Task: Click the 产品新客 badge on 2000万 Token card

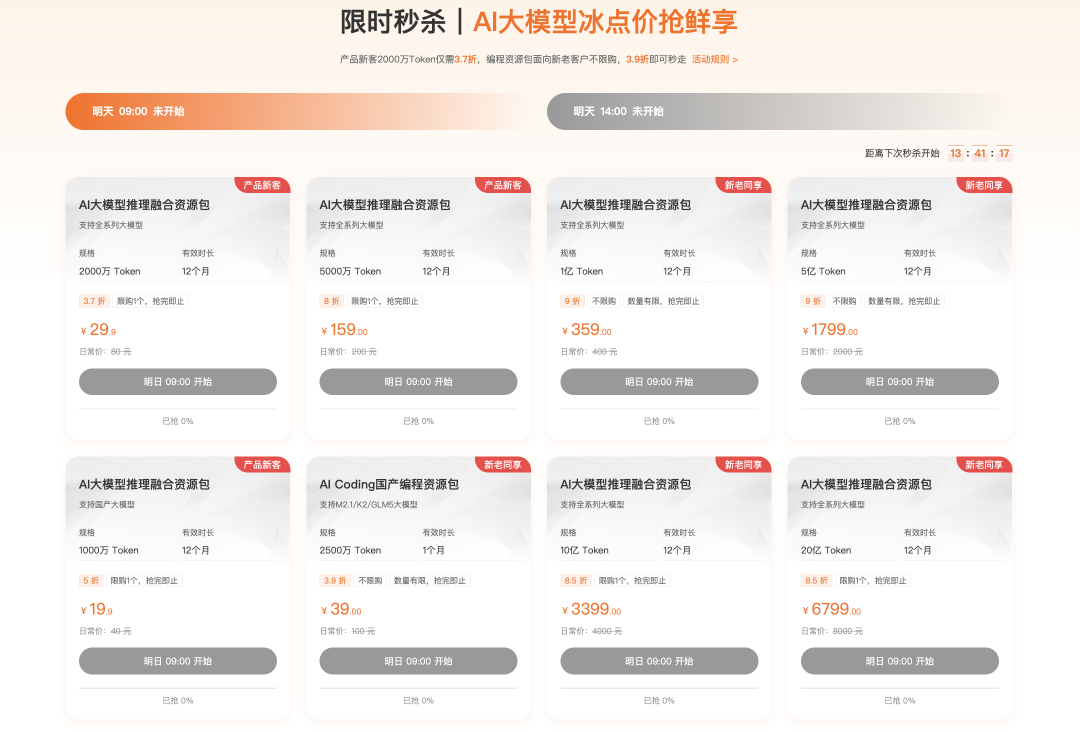Action: click(x=262, y=185)
